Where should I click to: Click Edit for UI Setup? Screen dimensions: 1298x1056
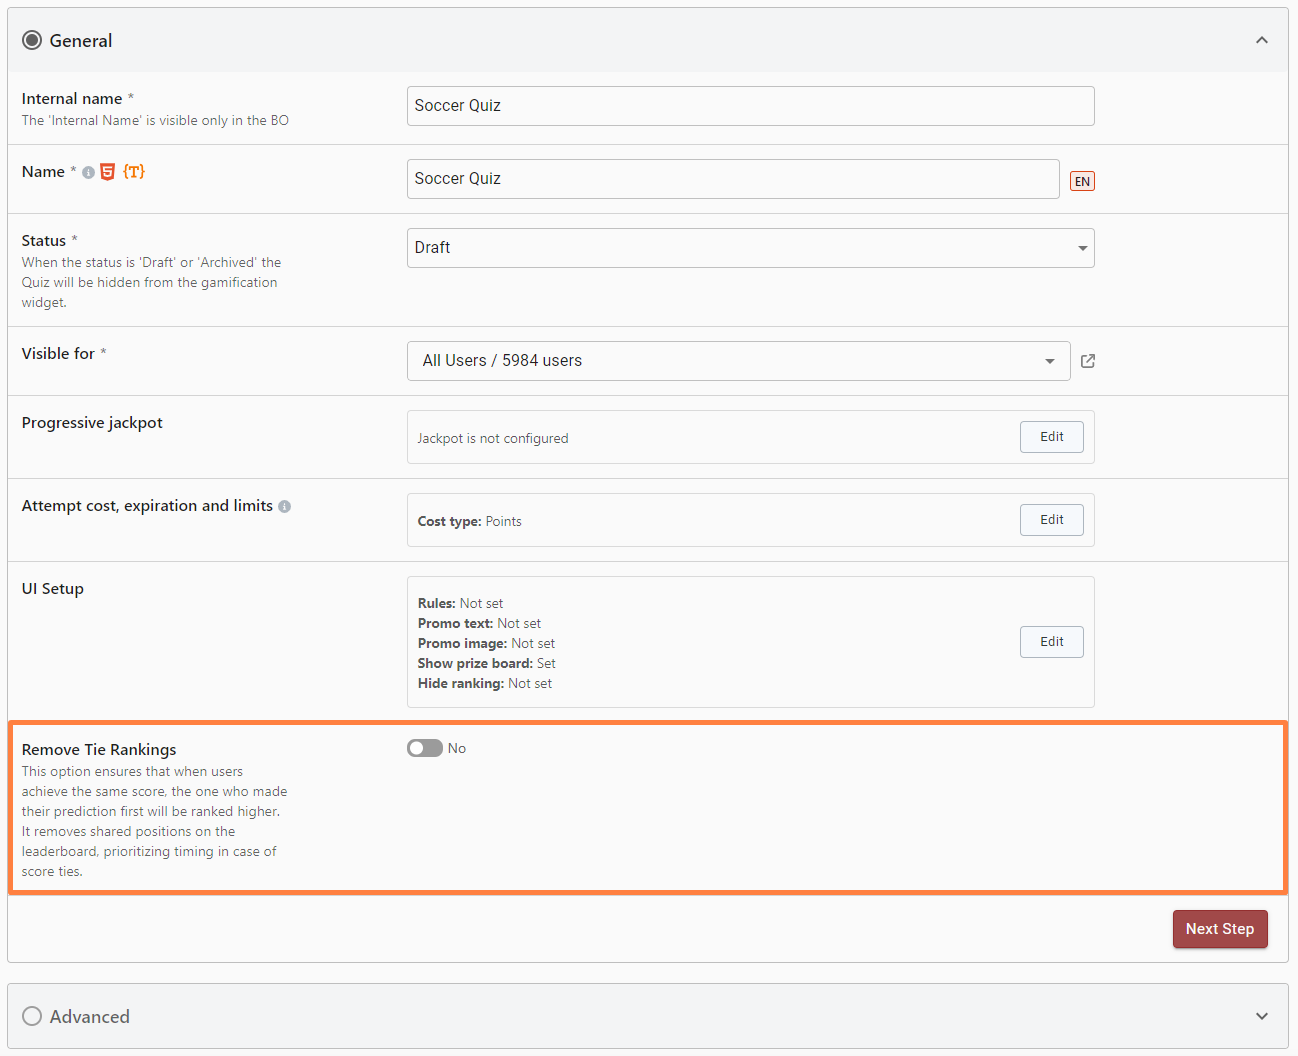pos(1051,642)
